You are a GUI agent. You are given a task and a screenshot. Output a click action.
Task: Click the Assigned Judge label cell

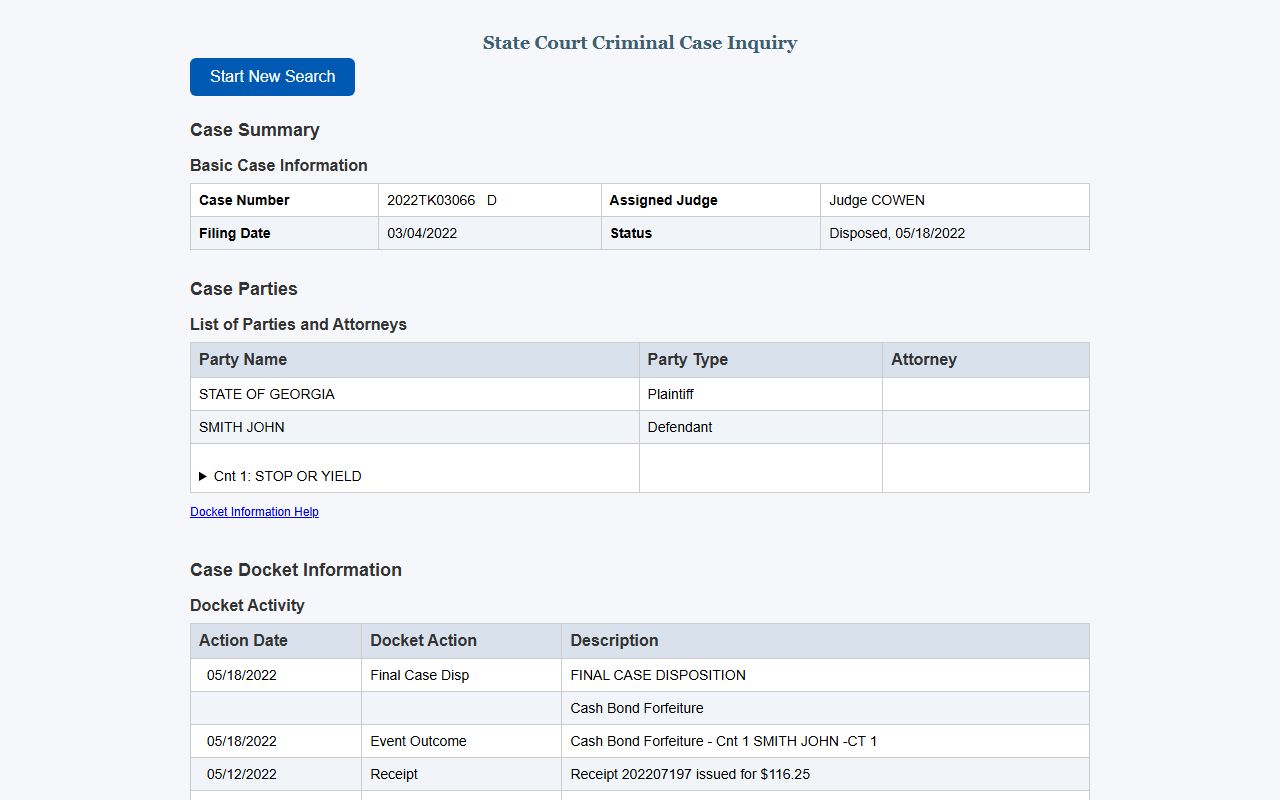[x=711, y=200]
